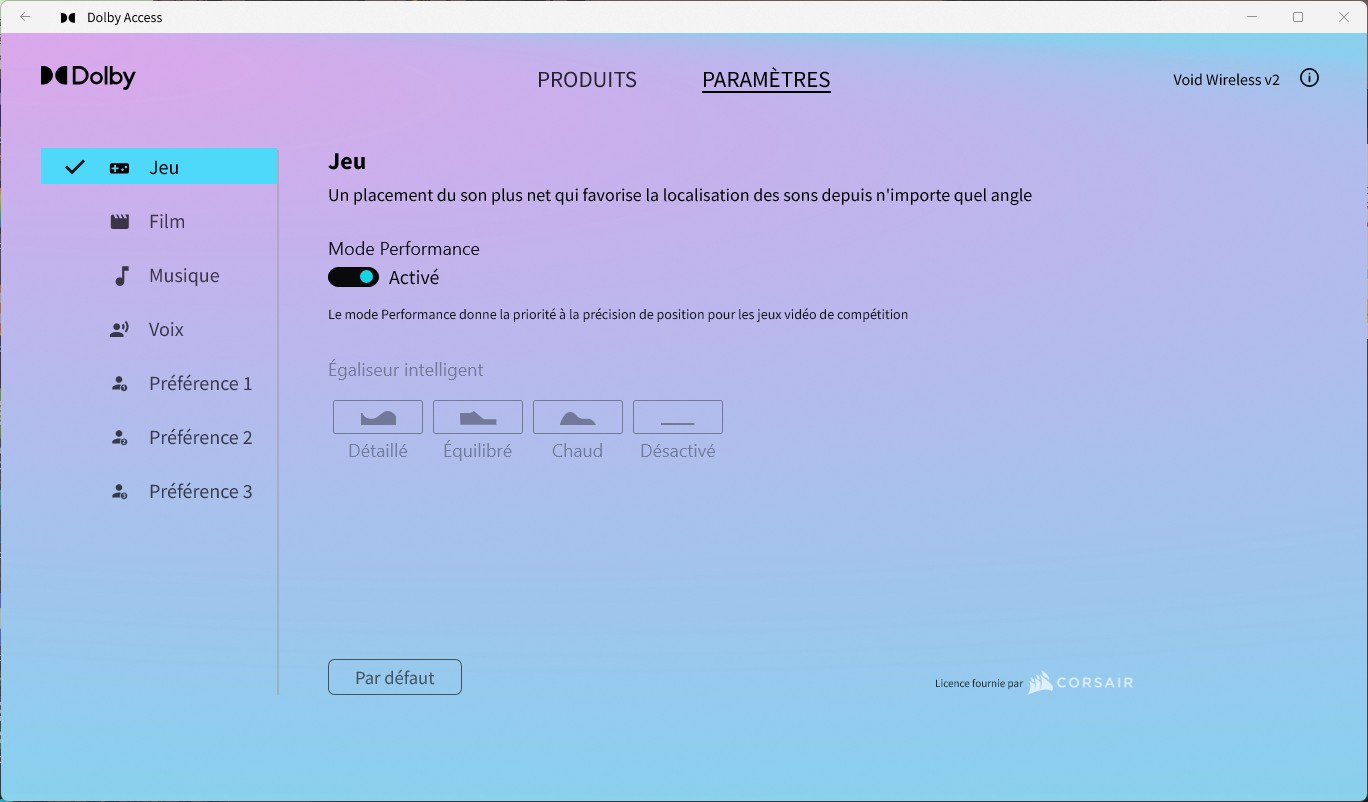Image resolution: width=1368 pixels, height=802 pixels.
Task: Open the info icon next to Void Wireless v2
Action: click(x=1309, y=78)
